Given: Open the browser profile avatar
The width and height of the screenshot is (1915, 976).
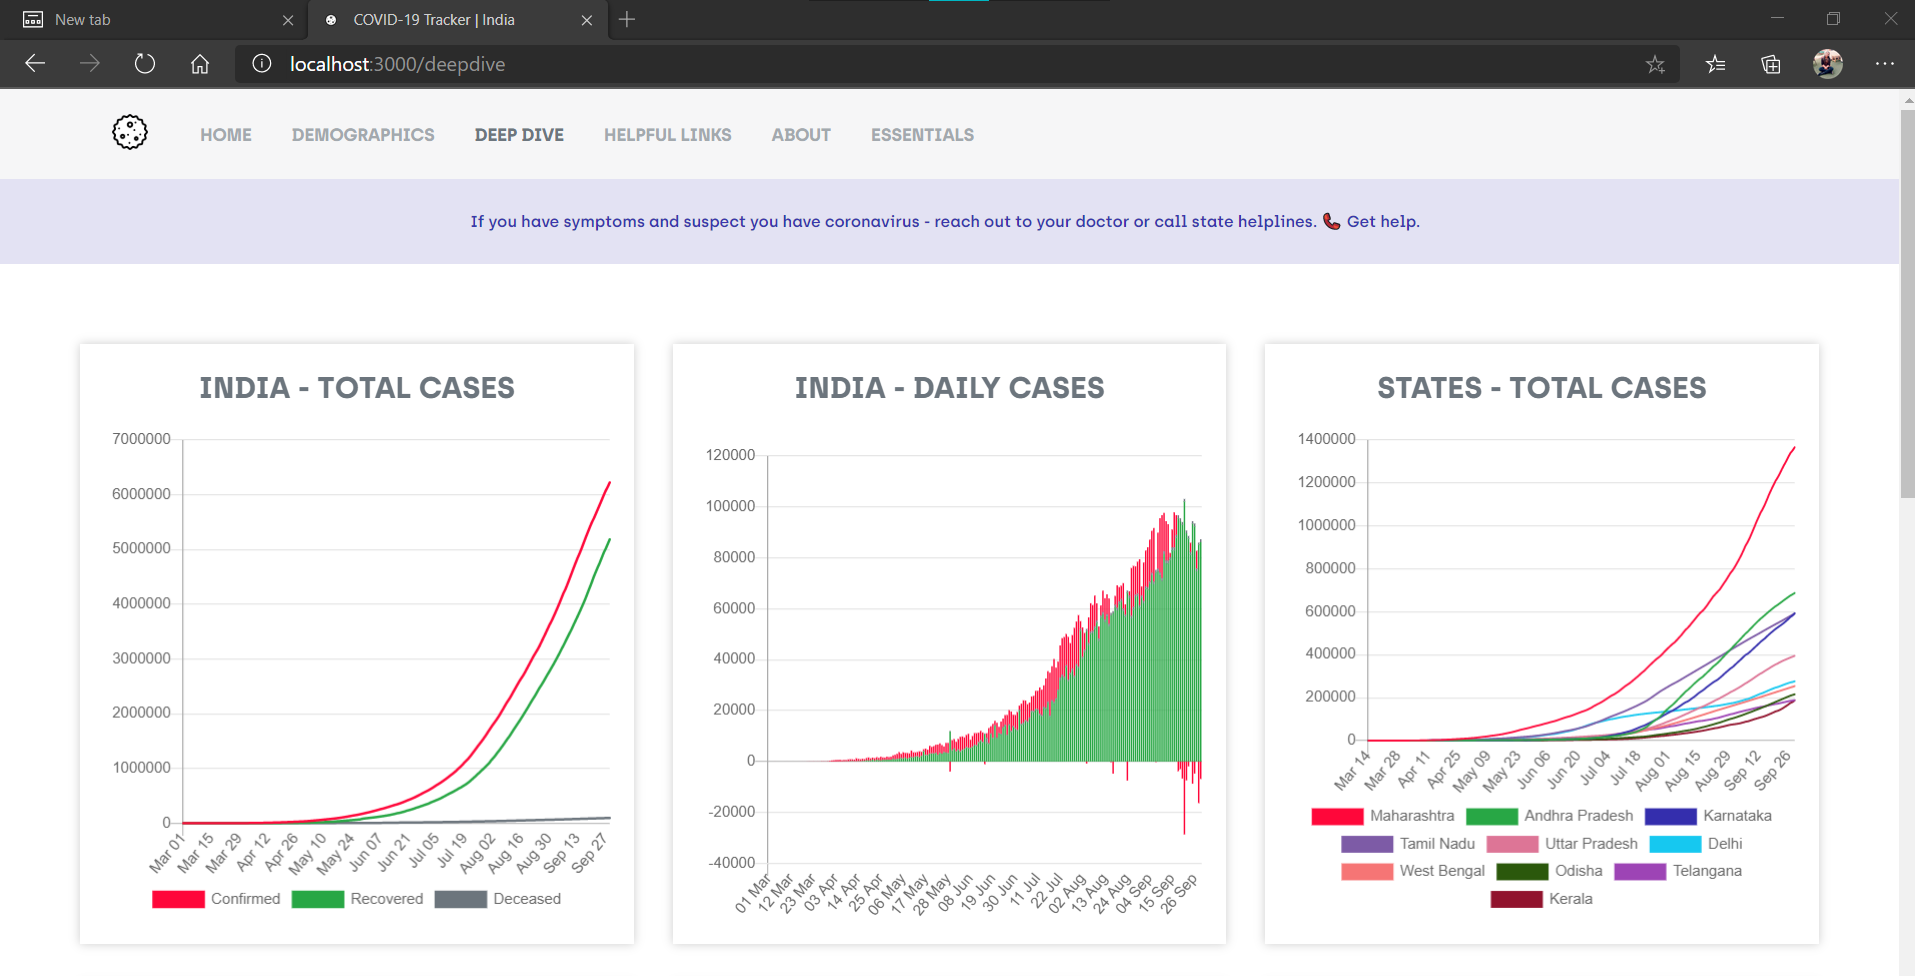Looking at the screenshot, I should (1828, 64).
